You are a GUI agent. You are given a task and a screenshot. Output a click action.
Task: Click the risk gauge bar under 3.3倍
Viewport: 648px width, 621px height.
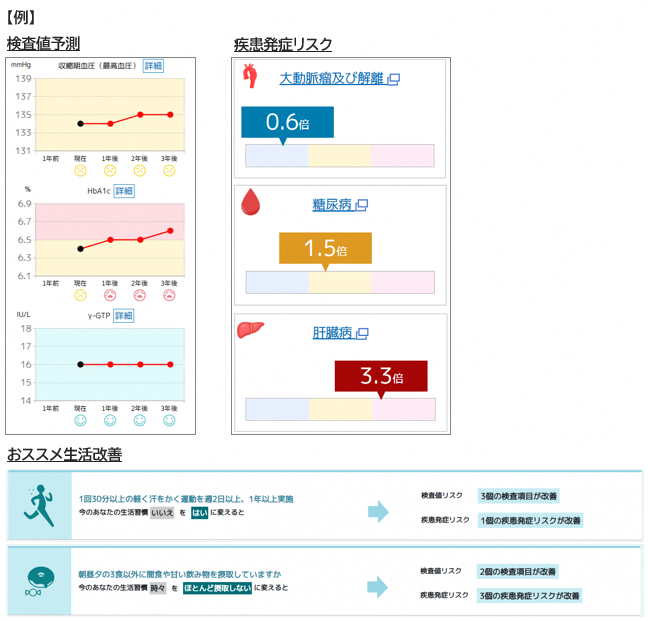(x=341, y=409)
